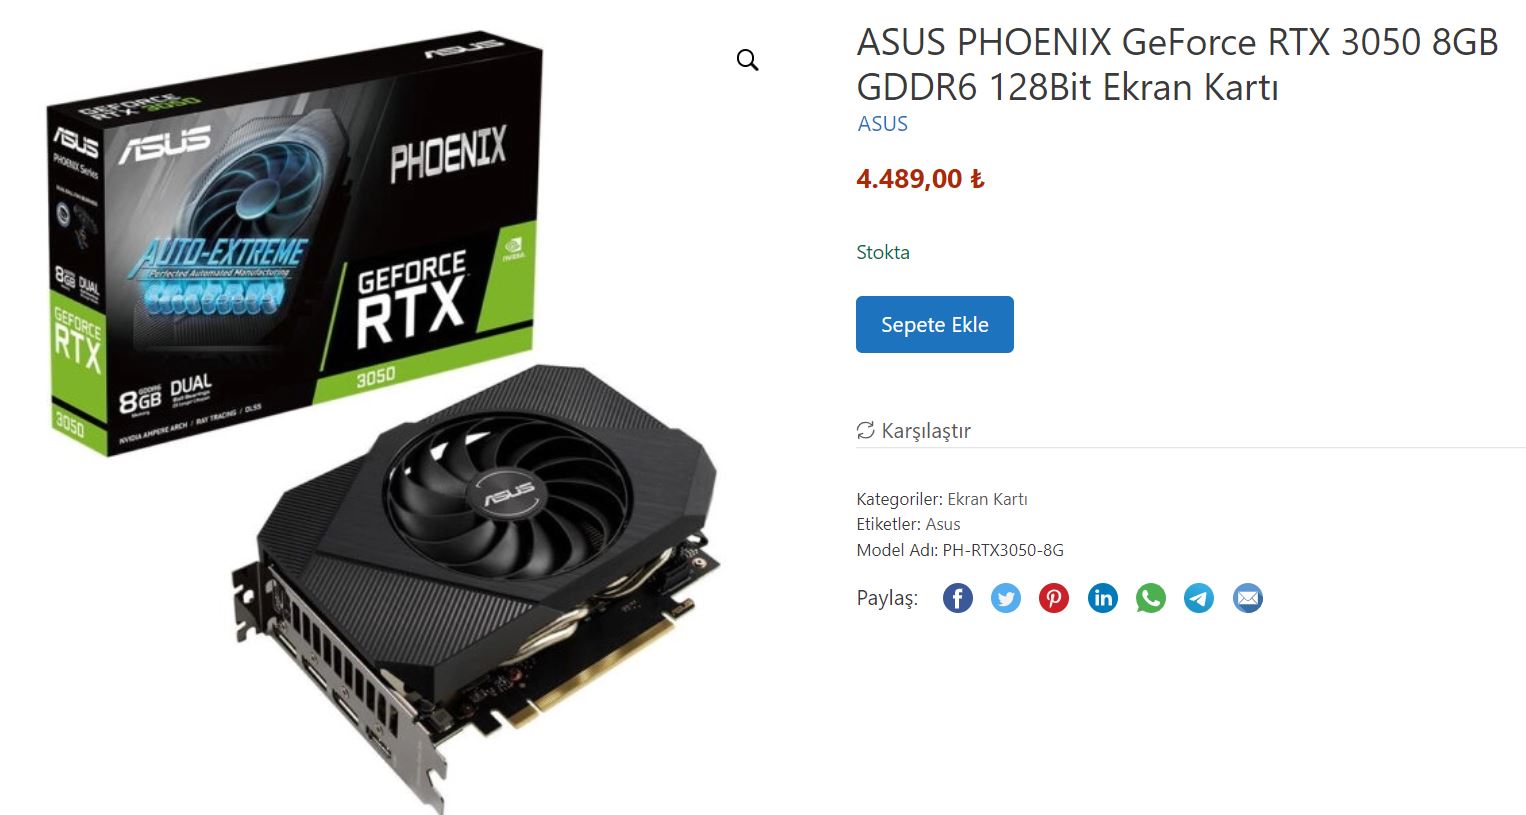The image size is (1526, 815).
Task: Click the ASUS PHOENIX GeForce product title
Action: 1177,64
